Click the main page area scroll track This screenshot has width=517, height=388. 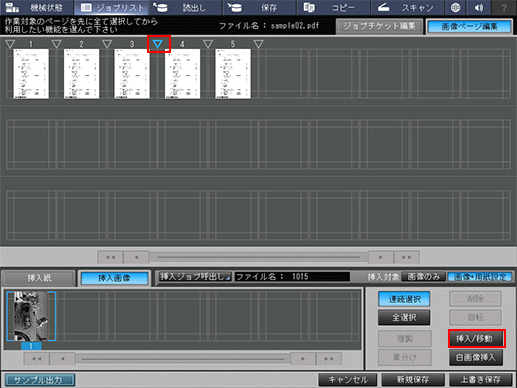258,257
